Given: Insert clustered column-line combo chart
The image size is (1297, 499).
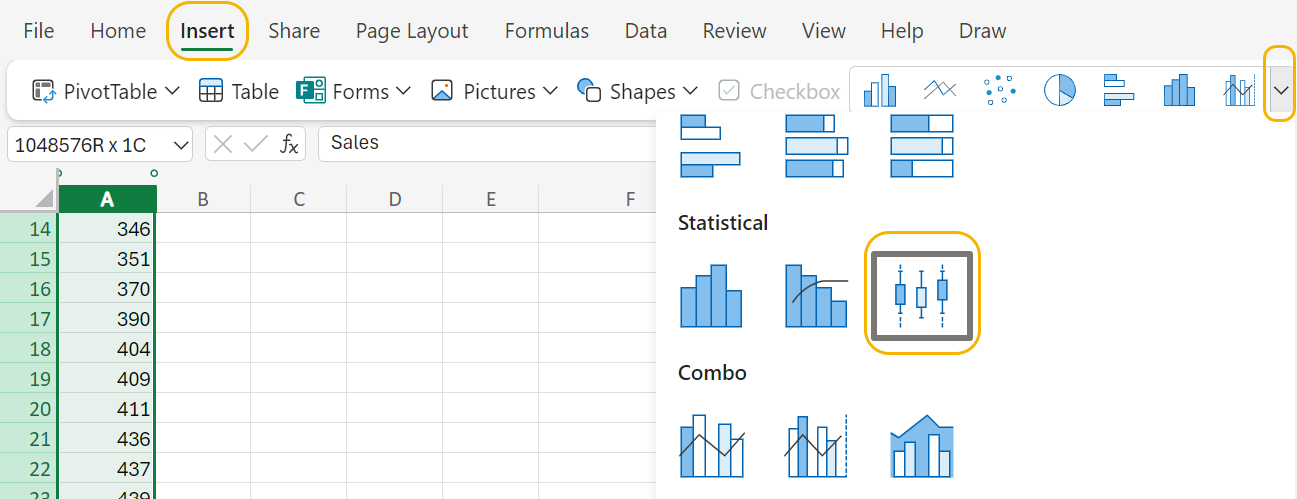Looking at the screenshot, I should [x=711, y=446].
